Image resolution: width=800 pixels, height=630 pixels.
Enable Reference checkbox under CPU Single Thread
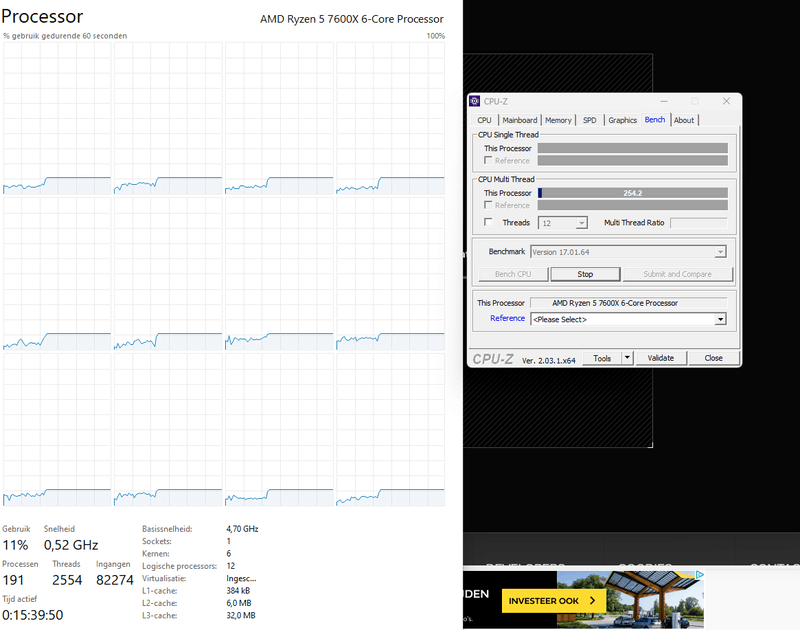pyautogui.click(x=488, y=160)
